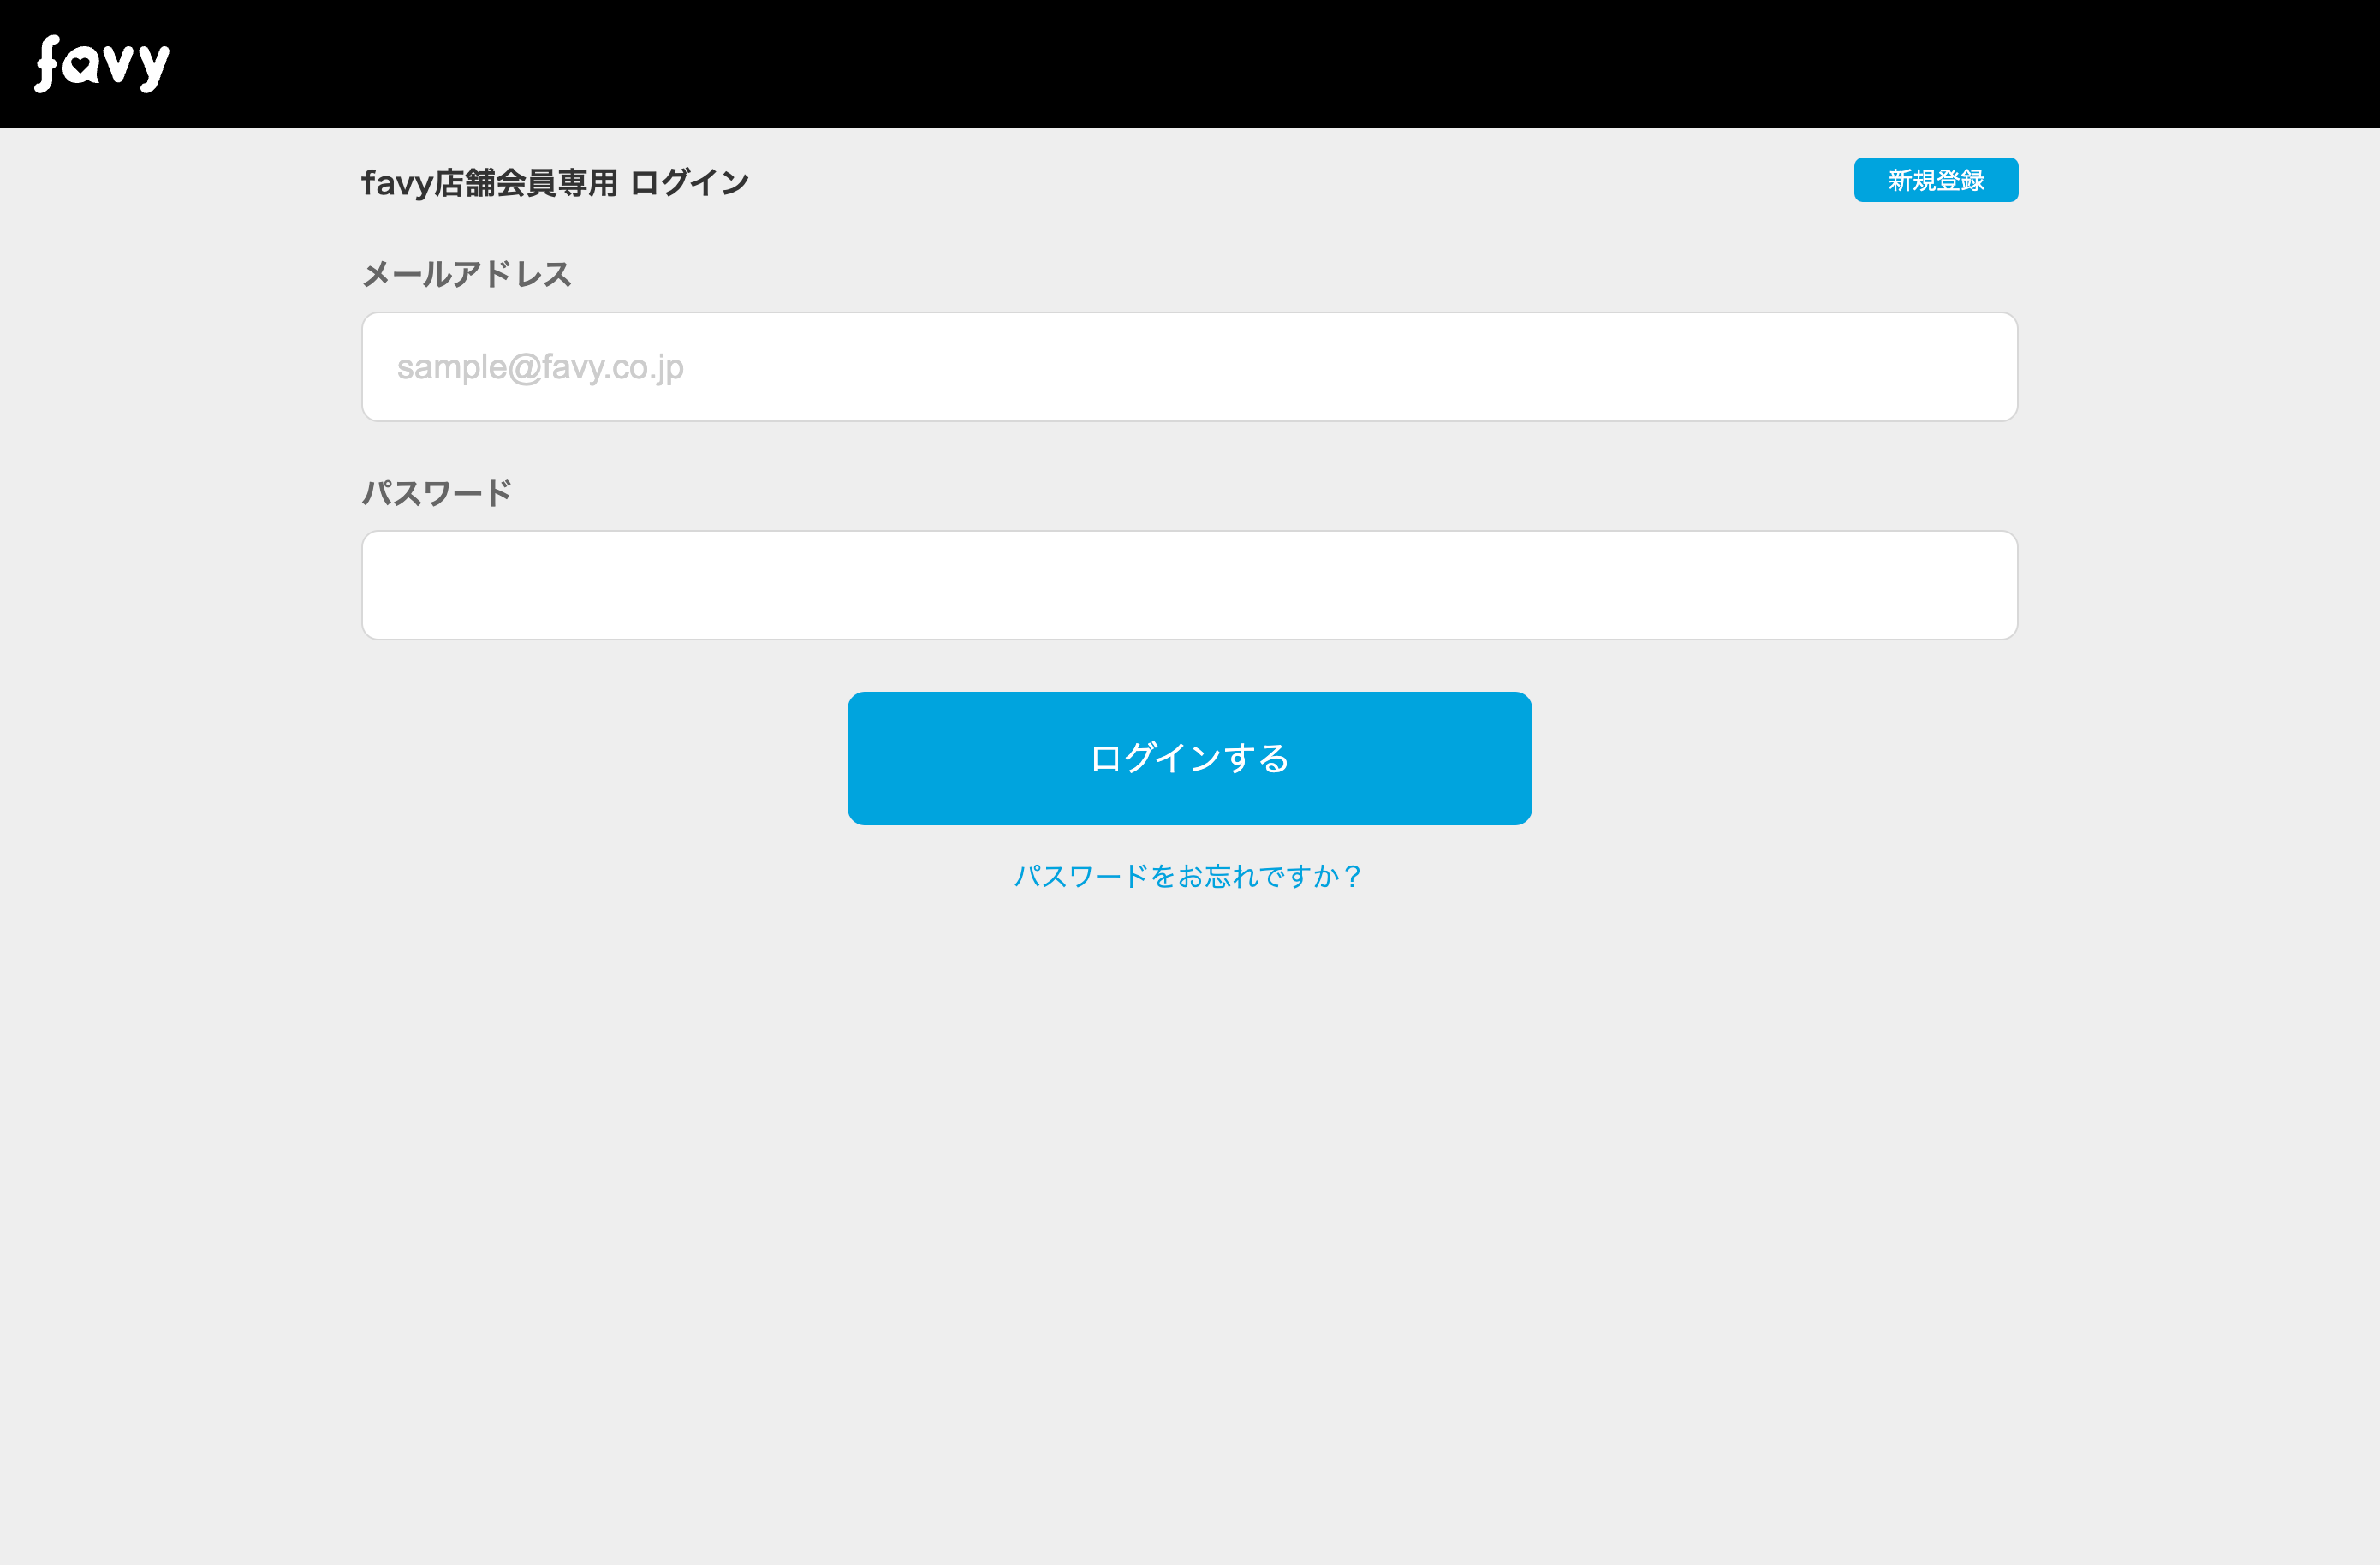
Task: Click the letter y of favy logo
Action: click(154, 68)
